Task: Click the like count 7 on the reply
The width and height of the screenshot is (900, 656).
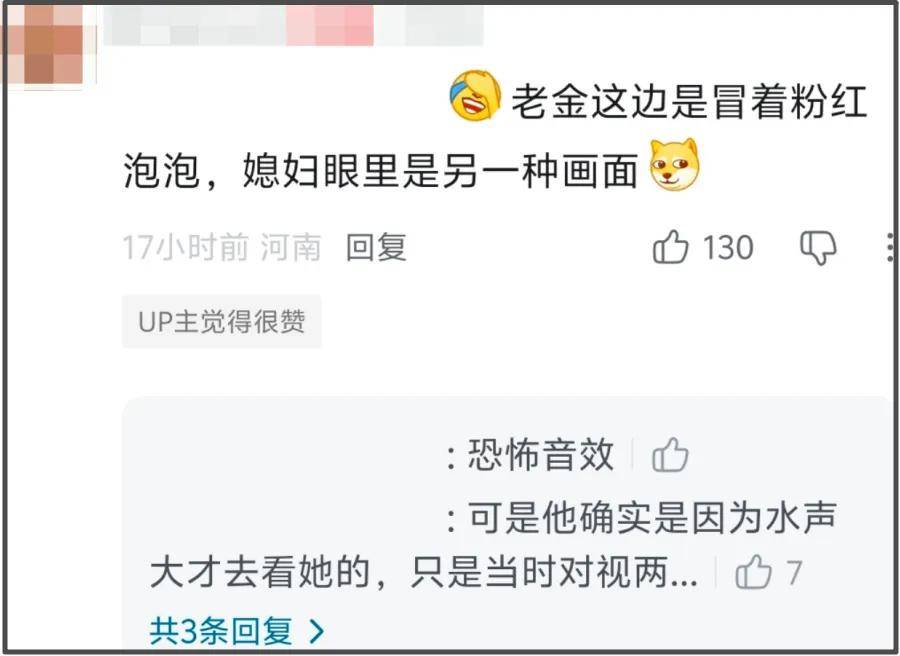Action: pyautogui.click(x=794, y=572)
